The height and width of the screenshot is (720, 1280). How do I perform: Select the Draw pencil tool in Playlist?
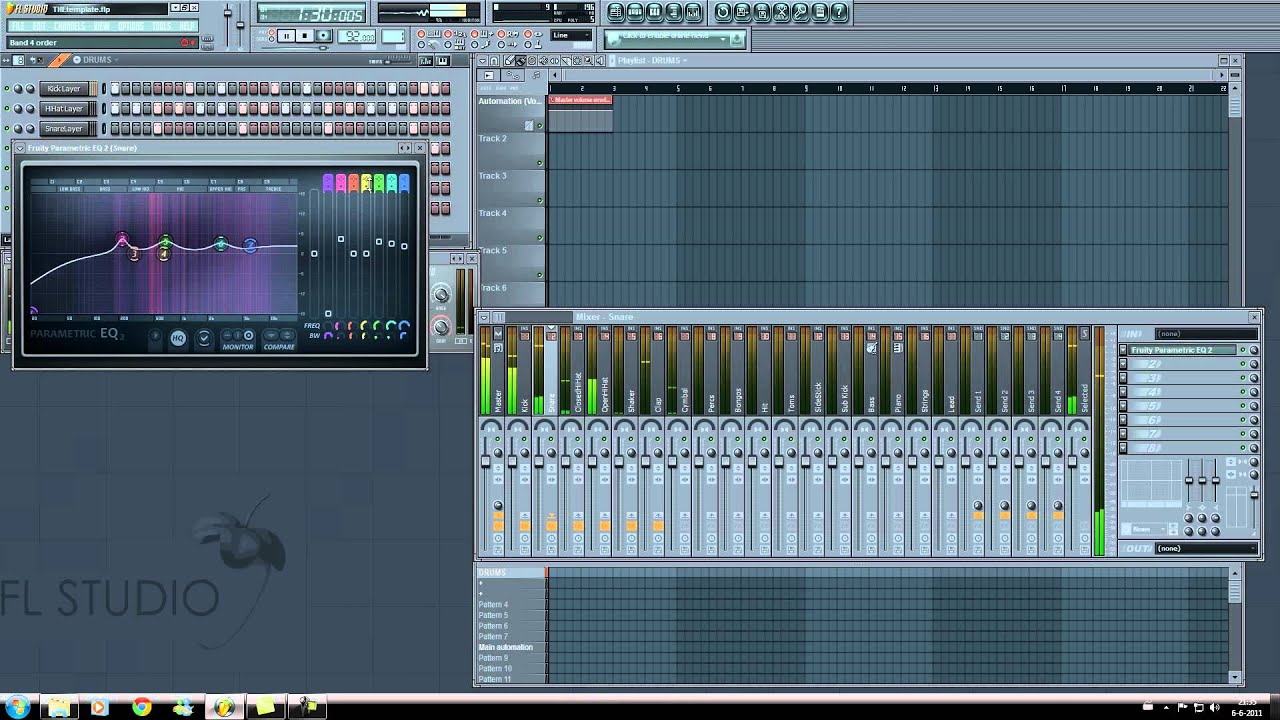(x=509, y=61)
